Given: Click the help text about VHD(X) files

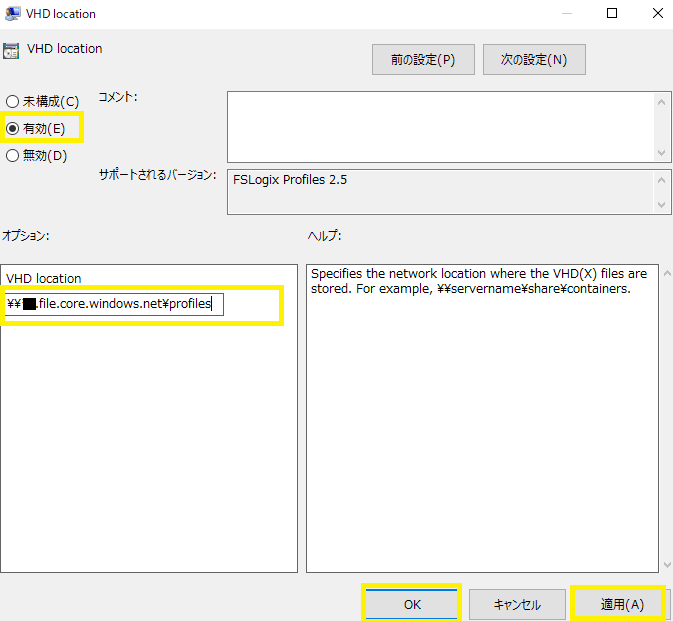Looking at the screenshot, I should pos(479,281).
